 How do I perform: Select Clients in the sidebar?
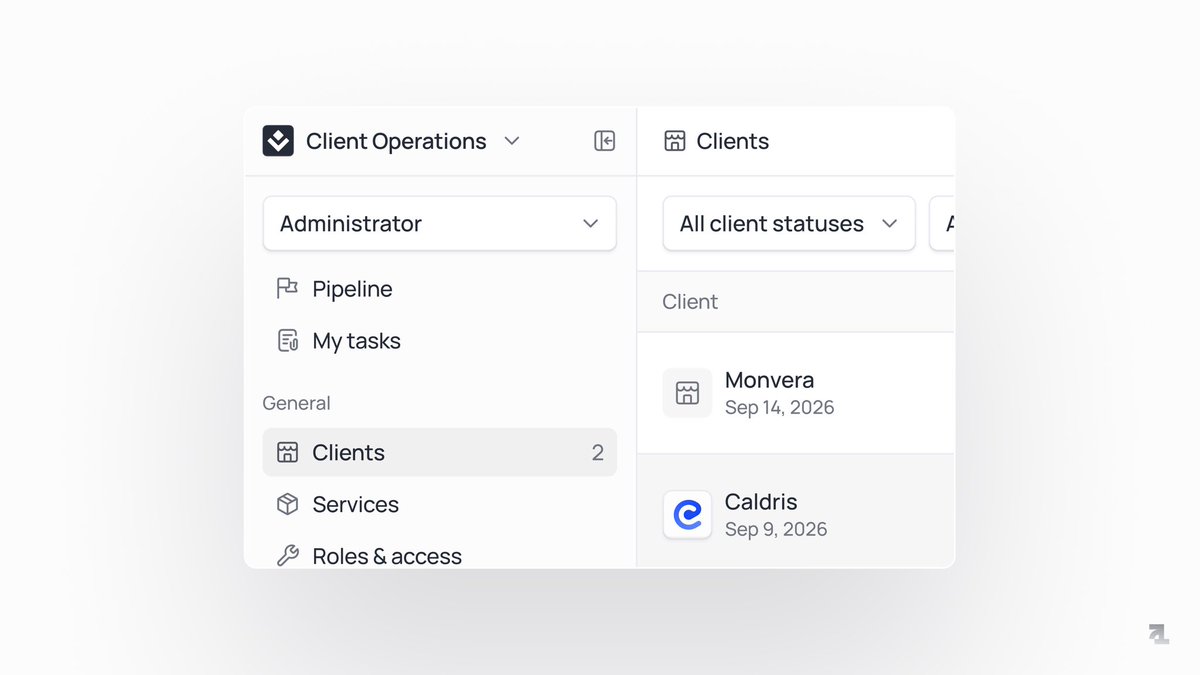440,452
